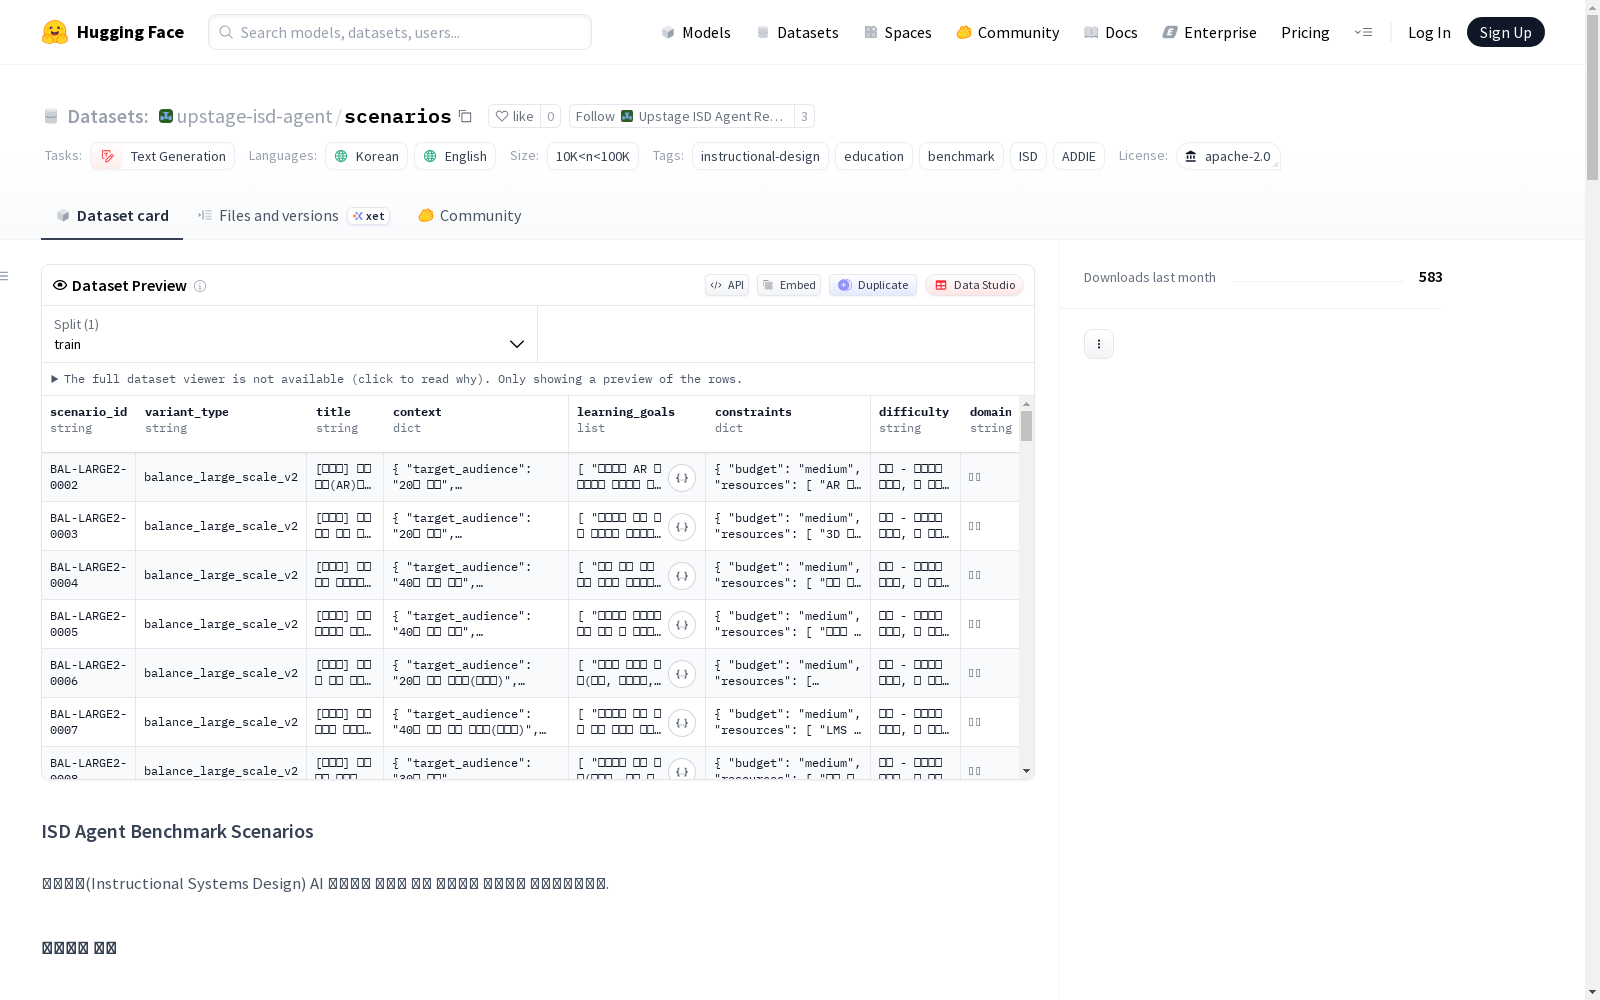Go to Datasets in top navigation

click(797, 32)
